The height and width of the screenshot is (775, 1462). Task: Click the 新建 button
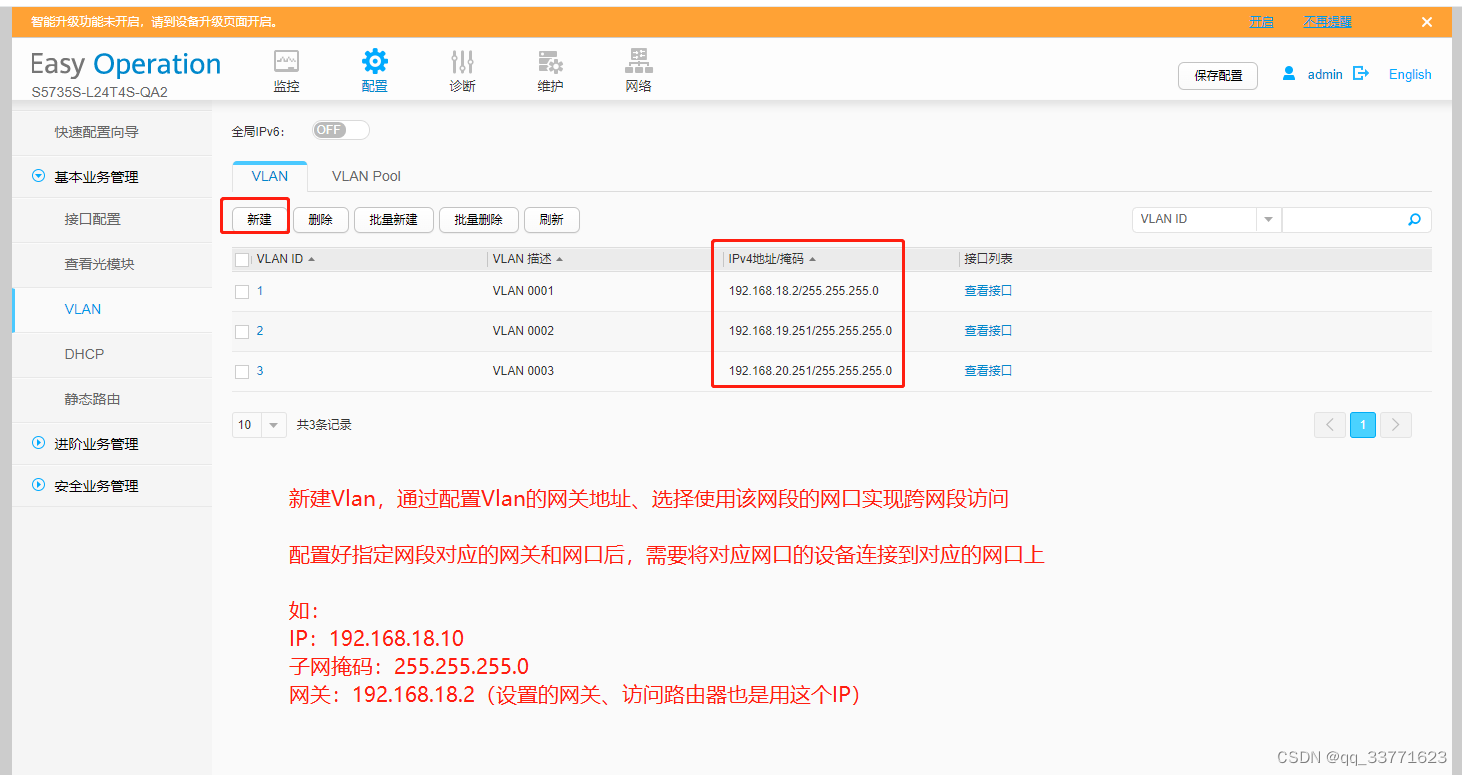pyautogui.click(x=259, y=220)
